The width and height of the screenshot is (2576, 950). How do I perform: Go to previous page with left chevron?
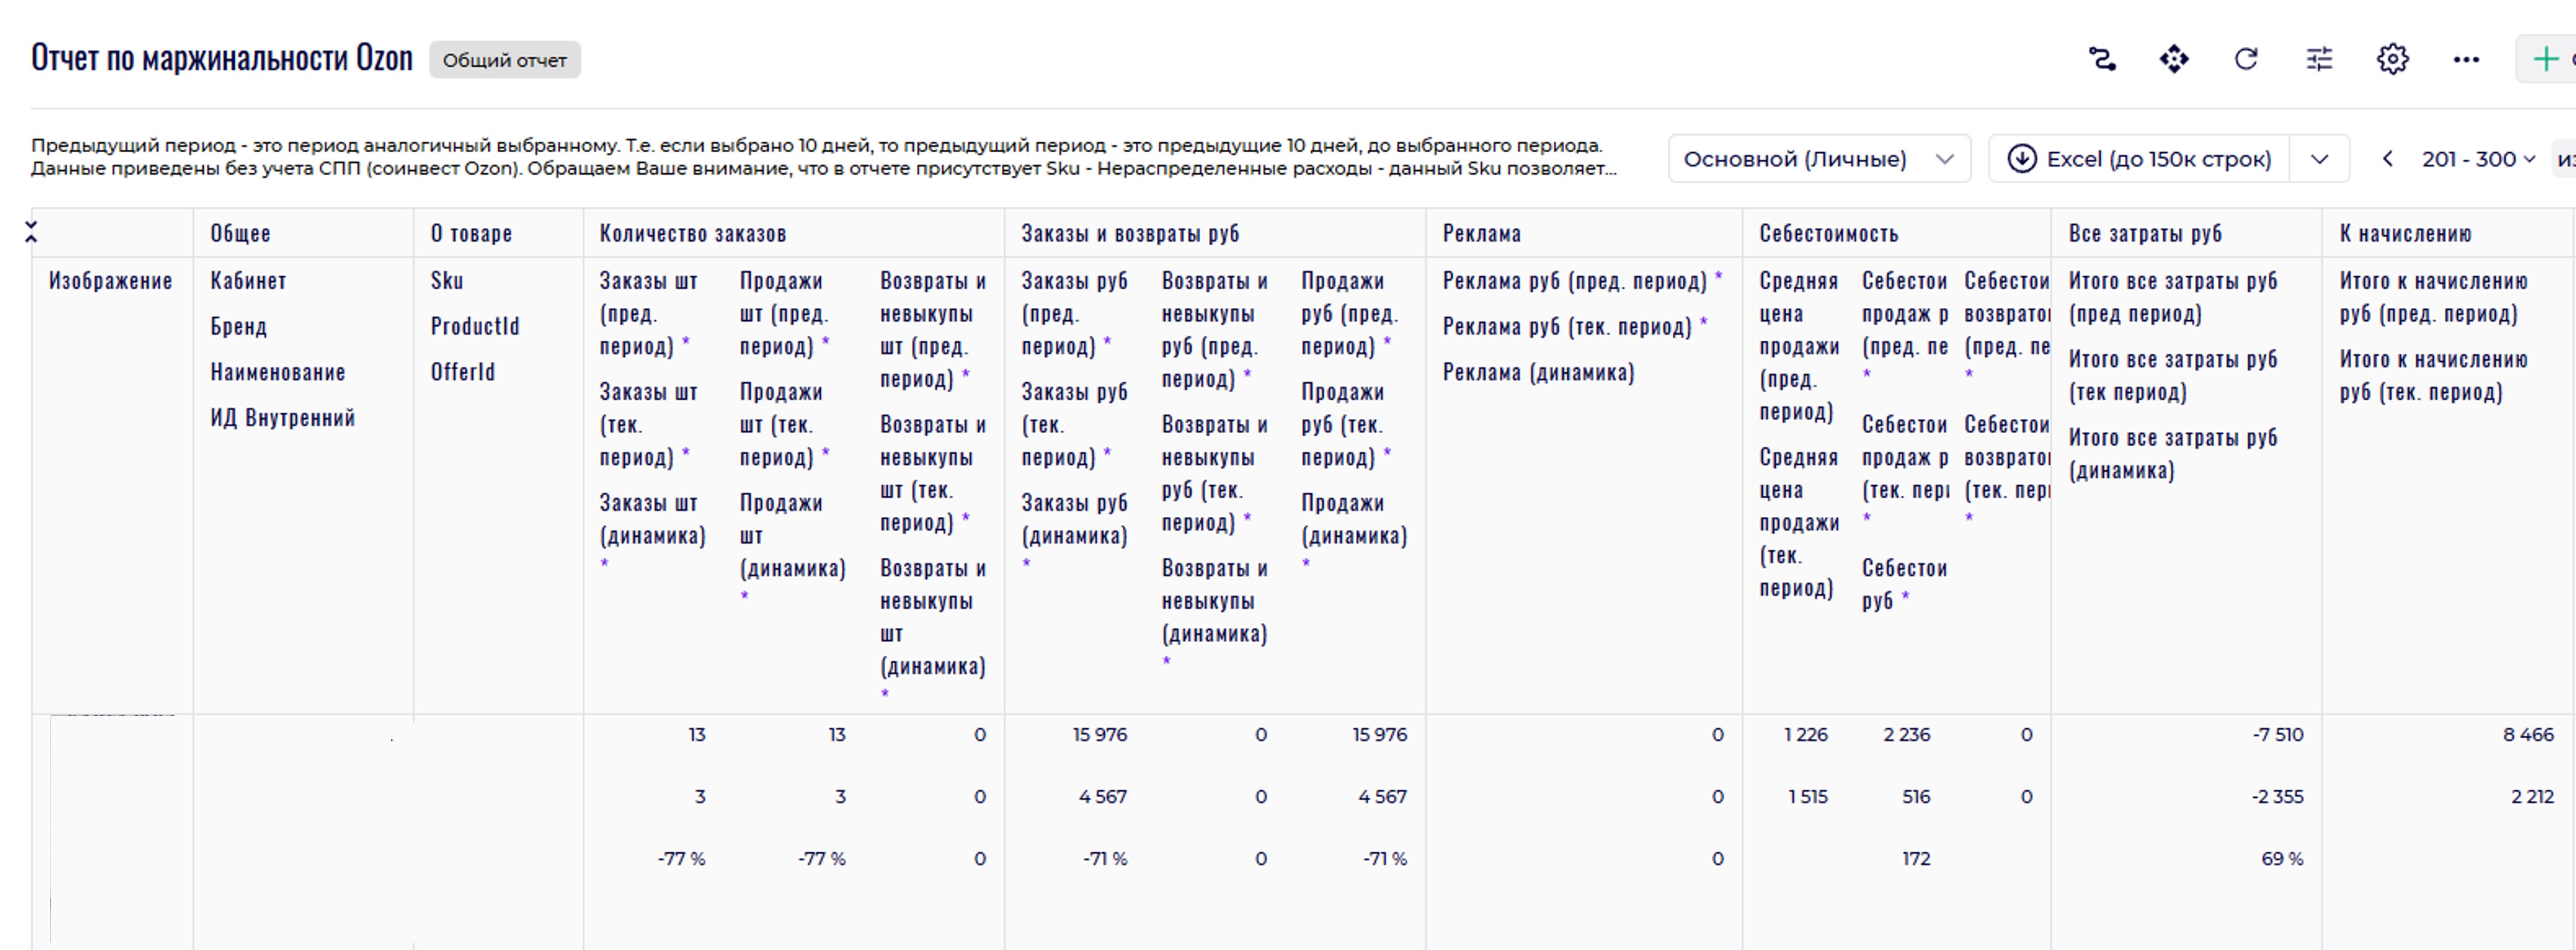click(x=2388, y=159)
